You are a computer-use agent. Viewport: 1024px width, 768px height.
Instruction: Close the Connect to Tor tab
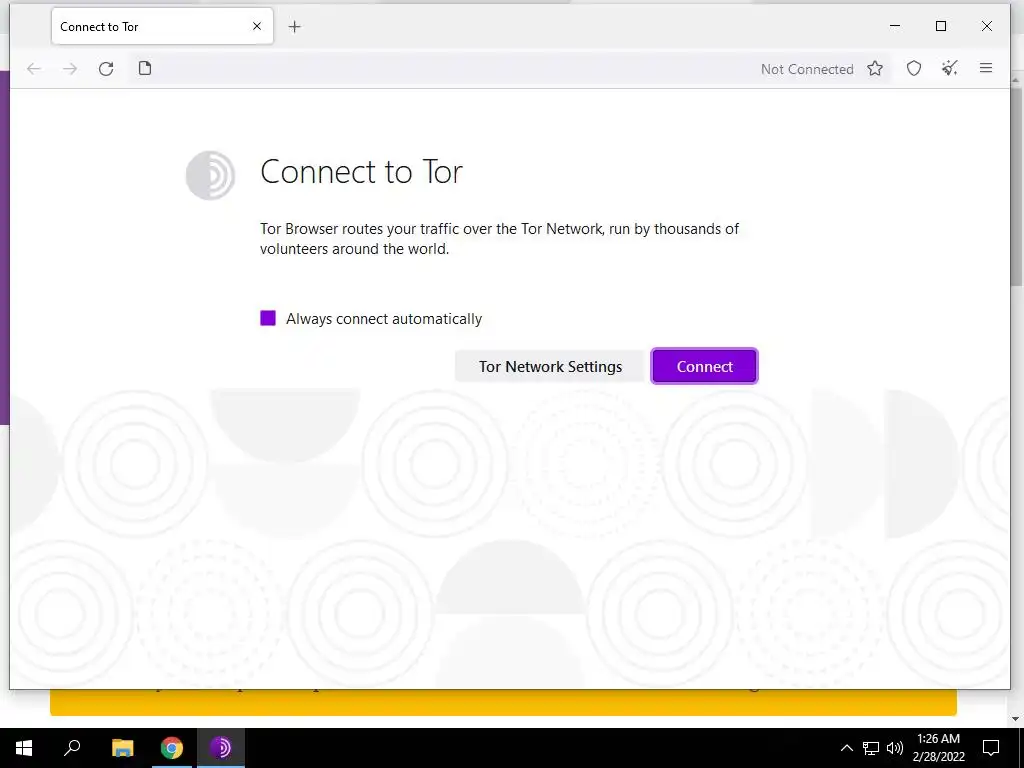[x=257, y=26]
